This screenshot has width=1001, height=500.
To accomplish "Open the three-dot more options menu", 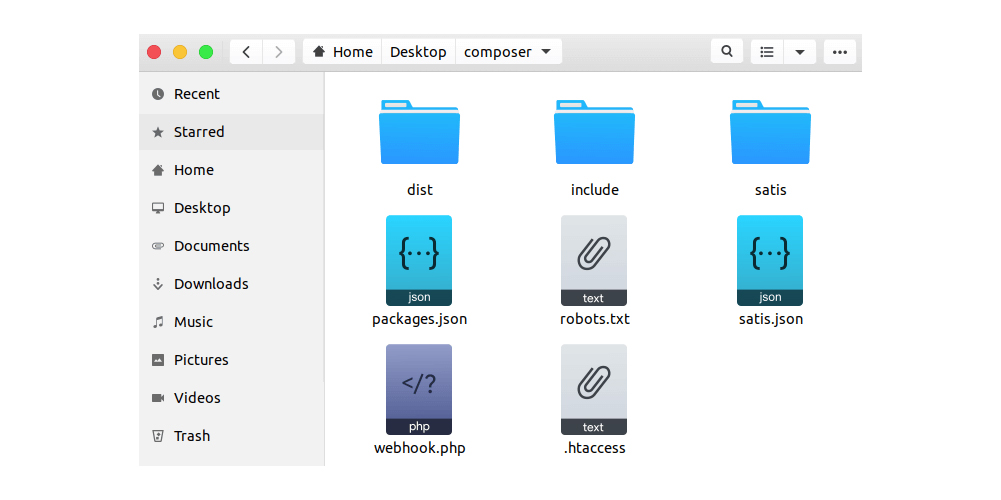I will tap(839, 52).
